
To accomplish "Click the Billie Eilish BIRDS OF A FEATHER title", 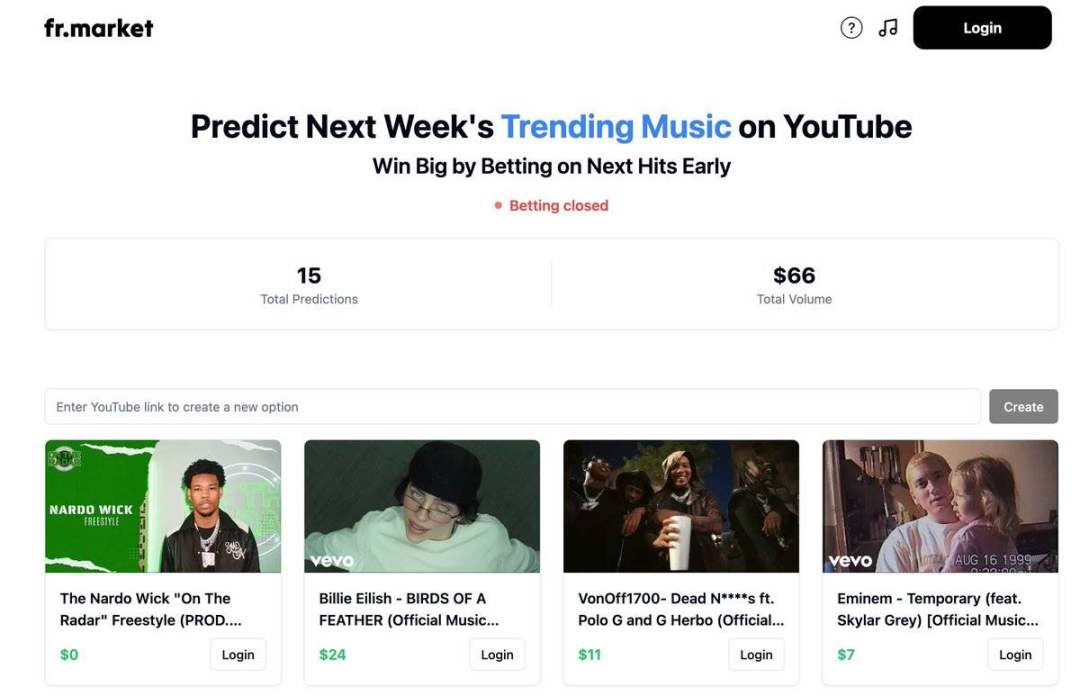I will (409, 609).
